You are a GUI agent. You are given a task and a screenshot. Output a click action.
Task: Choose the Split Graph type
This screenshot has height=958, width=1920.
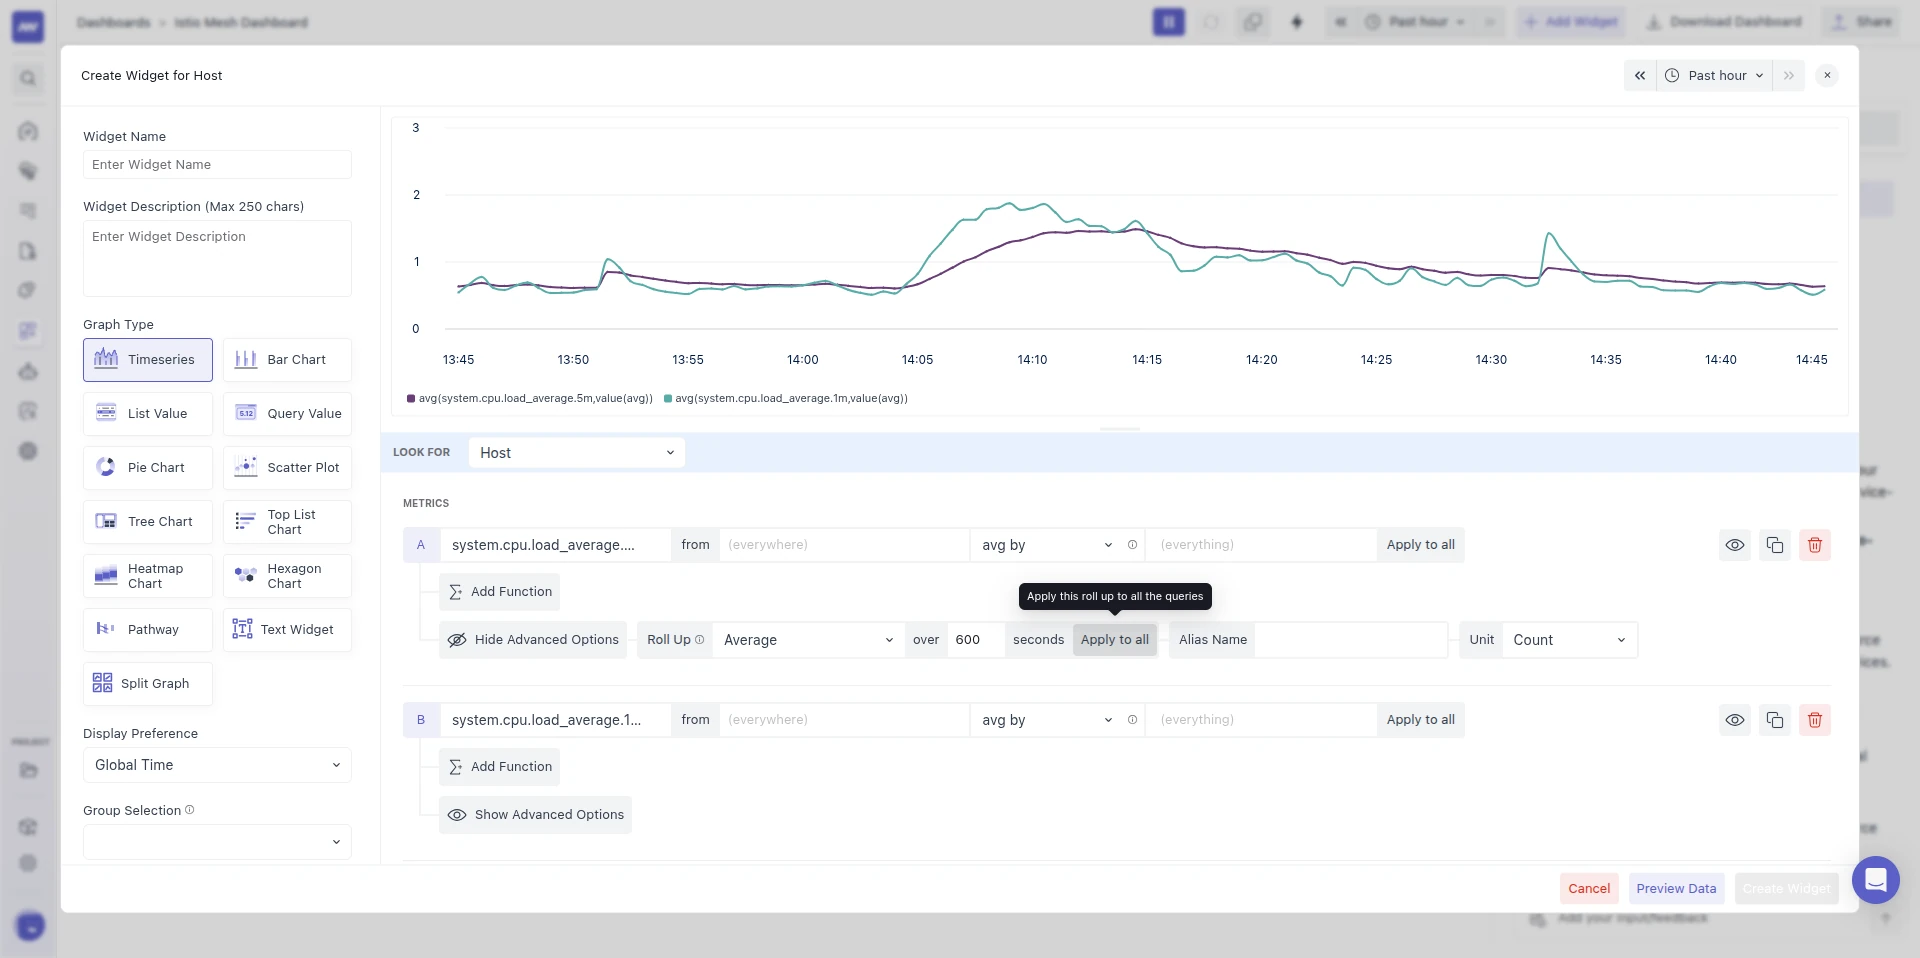148,684
